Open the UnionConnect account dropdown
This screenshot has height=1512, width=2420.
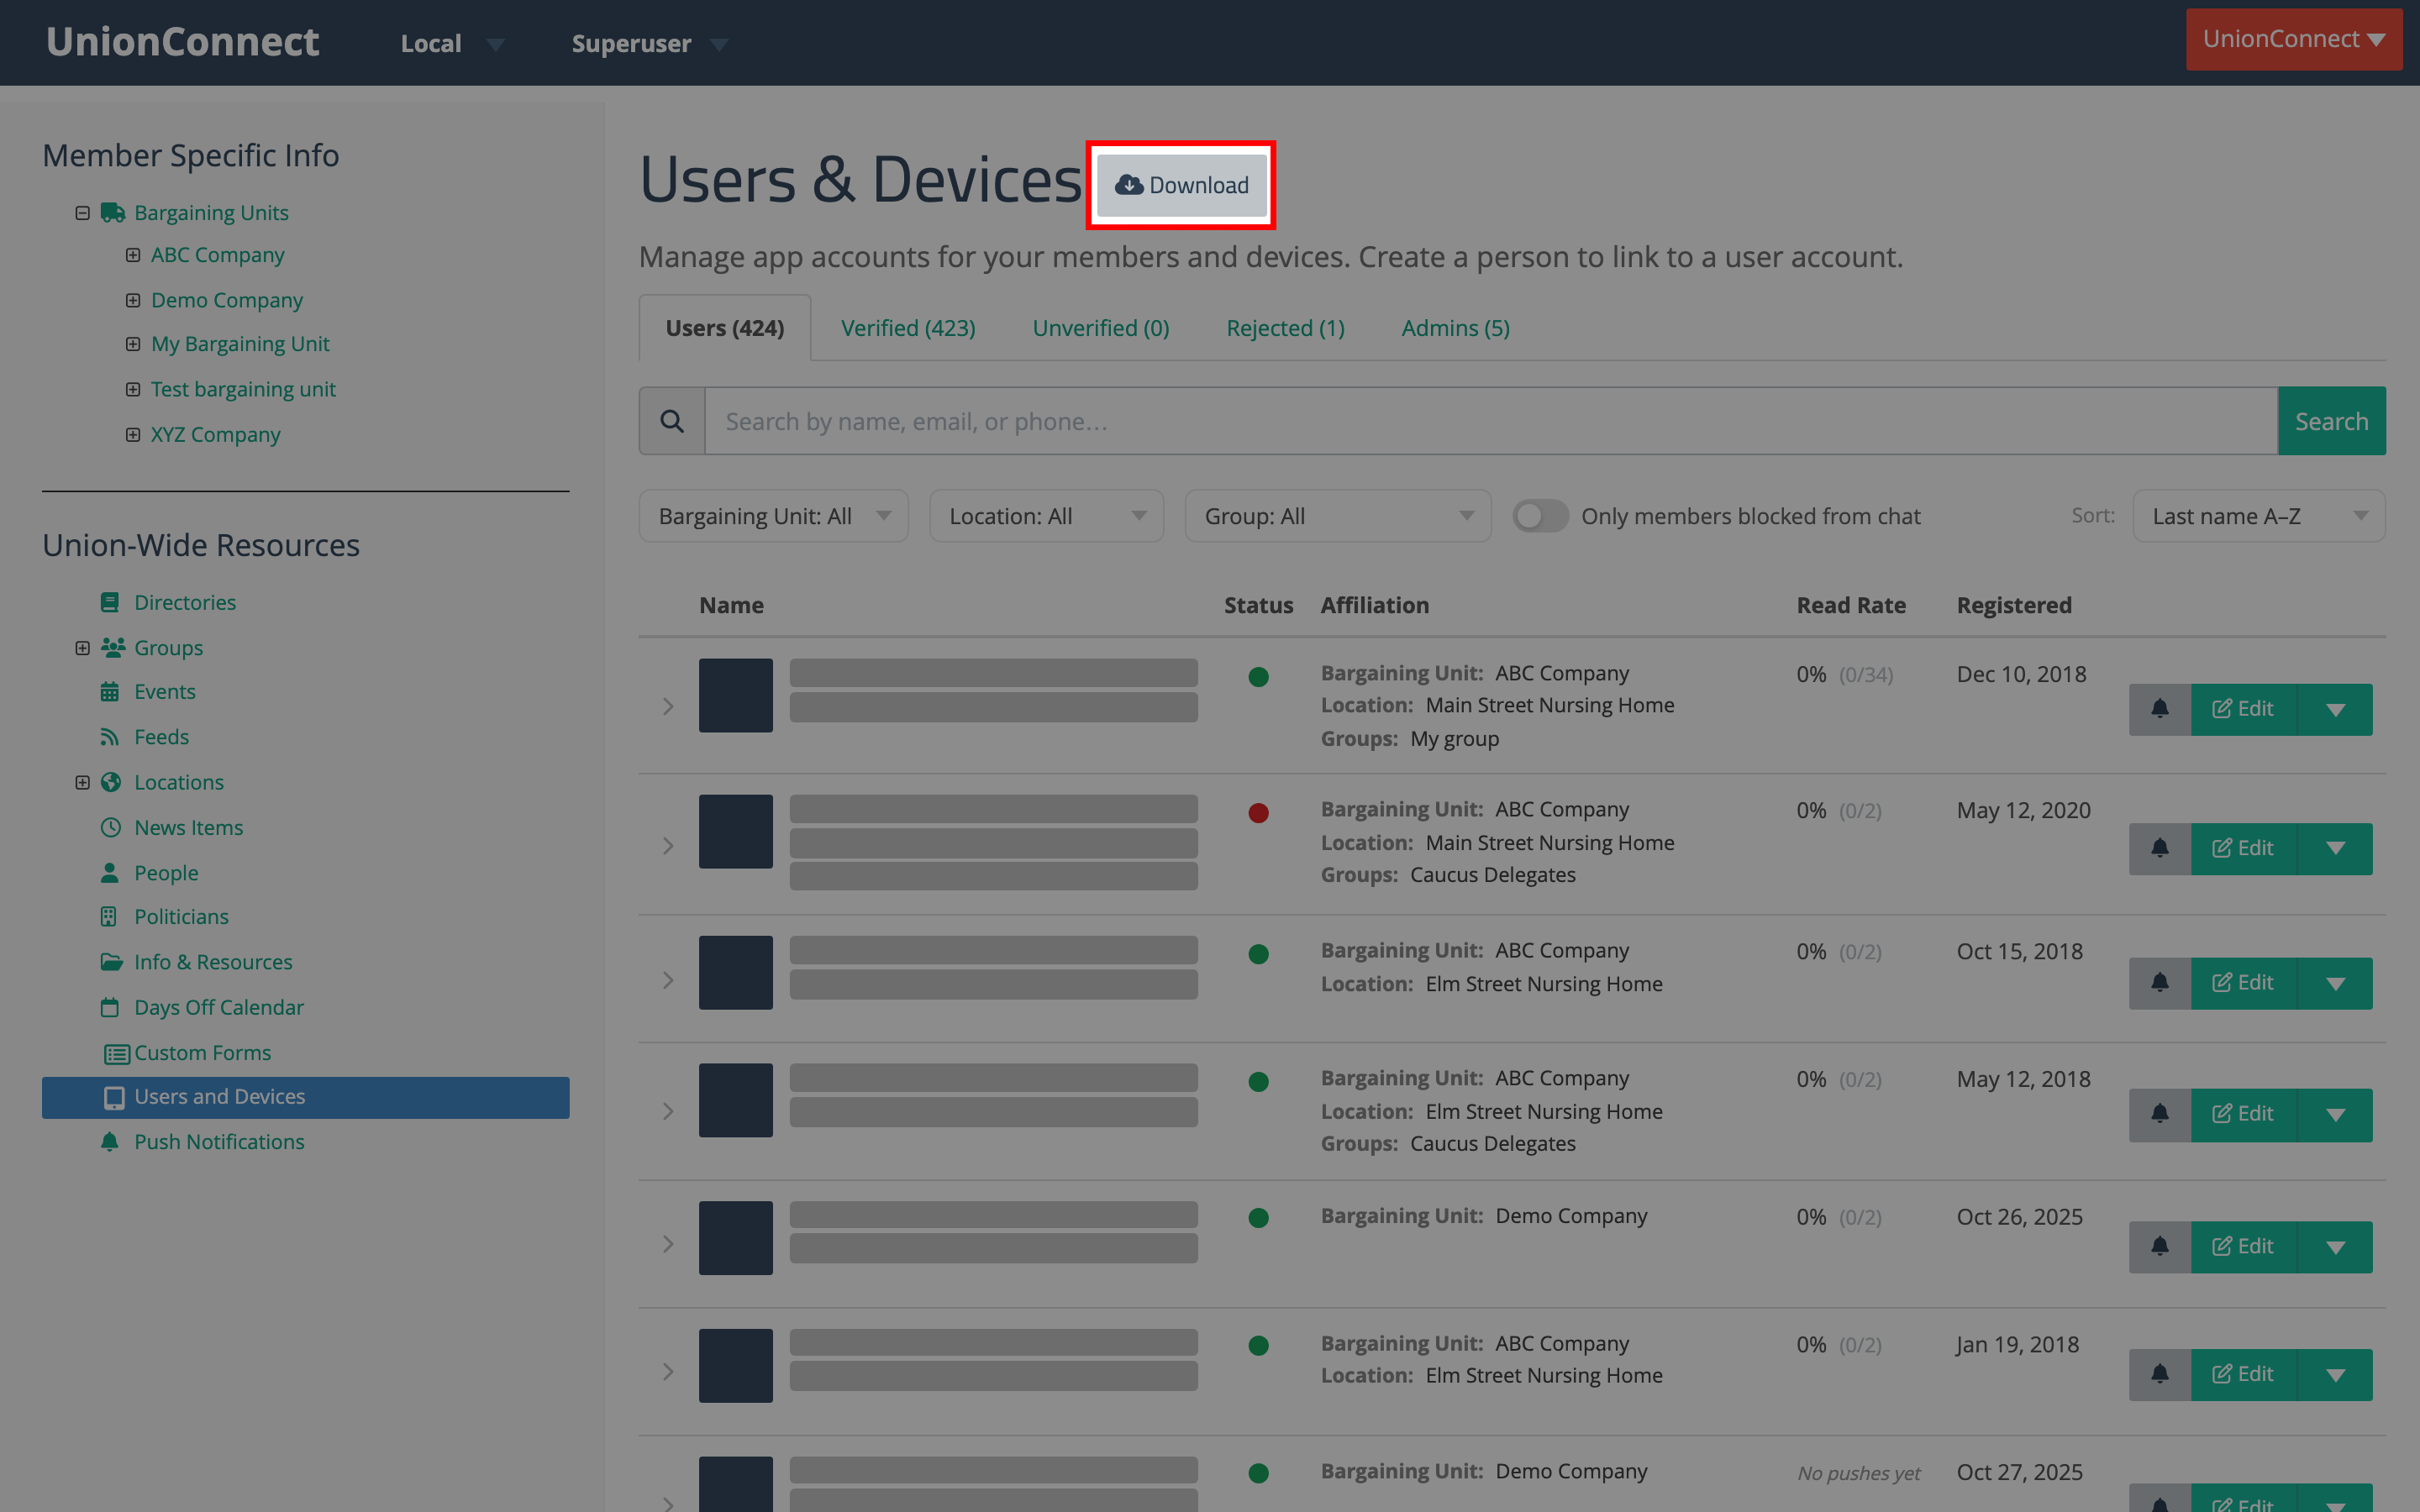[x=2294, y=39]
